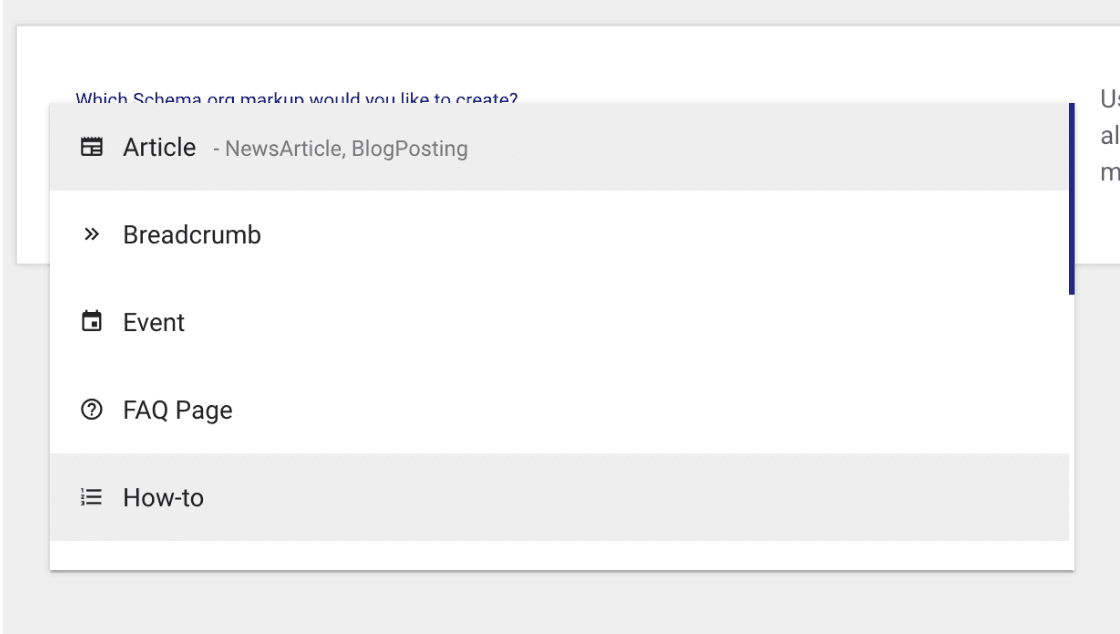Click the dark blue scrollbar thumb
The width and height of the screenshot is (1120, 634).
(1071, 198)
